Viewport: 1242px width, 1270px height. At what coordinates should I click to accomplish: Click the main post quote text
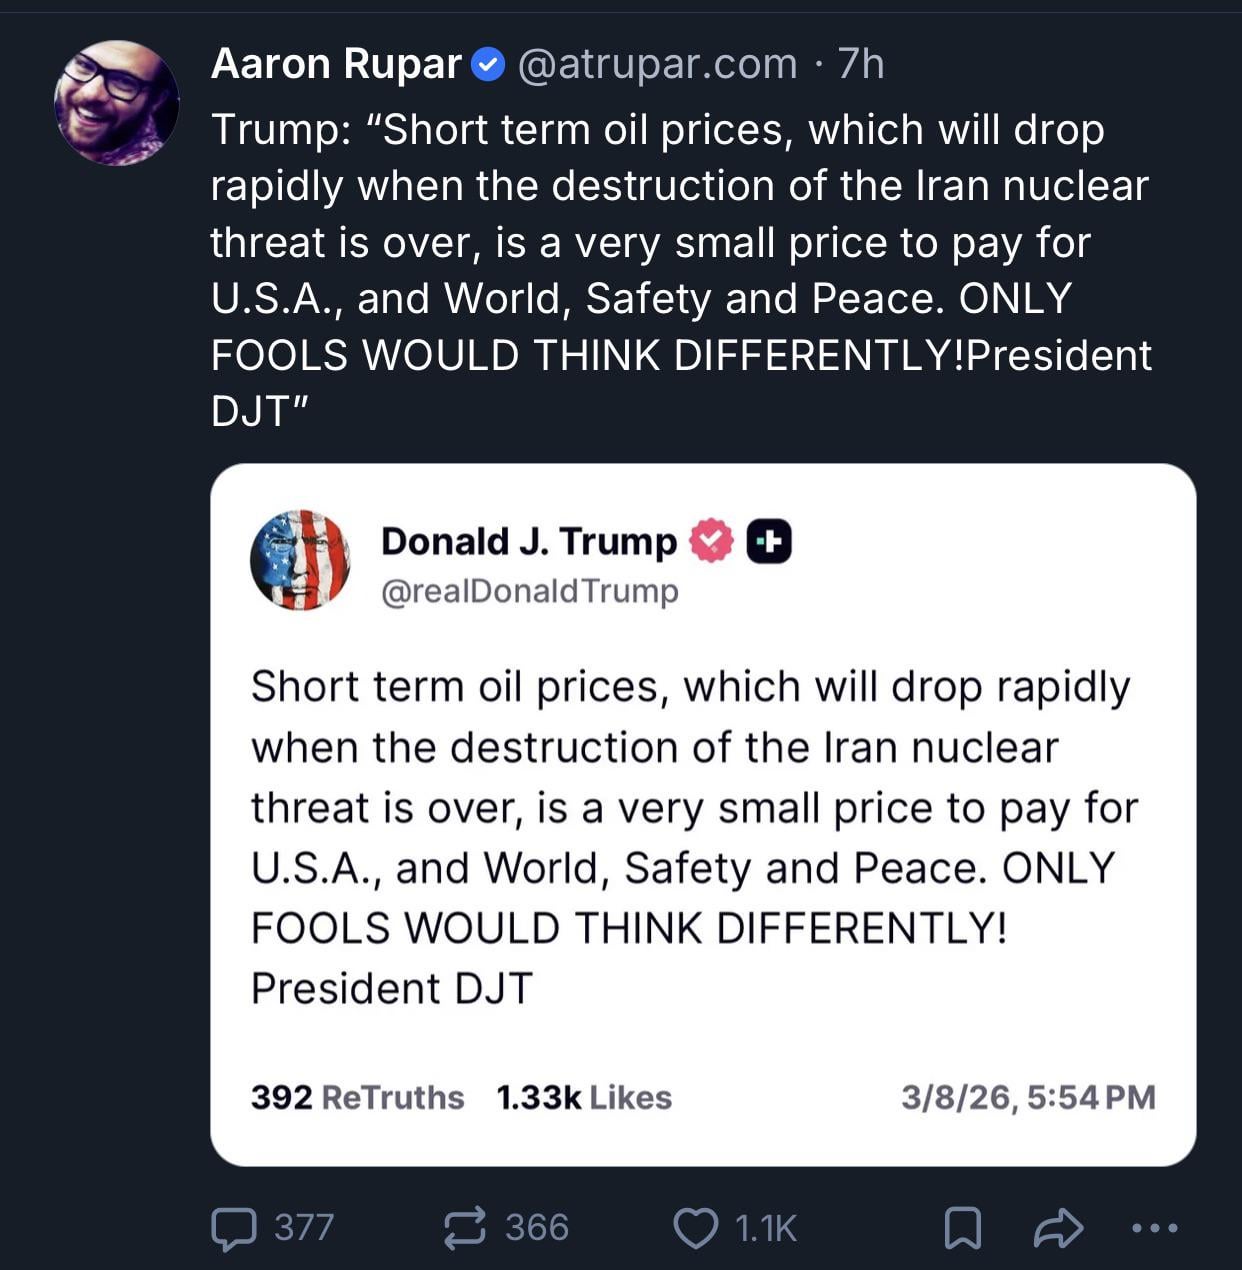tap(680, 270)
